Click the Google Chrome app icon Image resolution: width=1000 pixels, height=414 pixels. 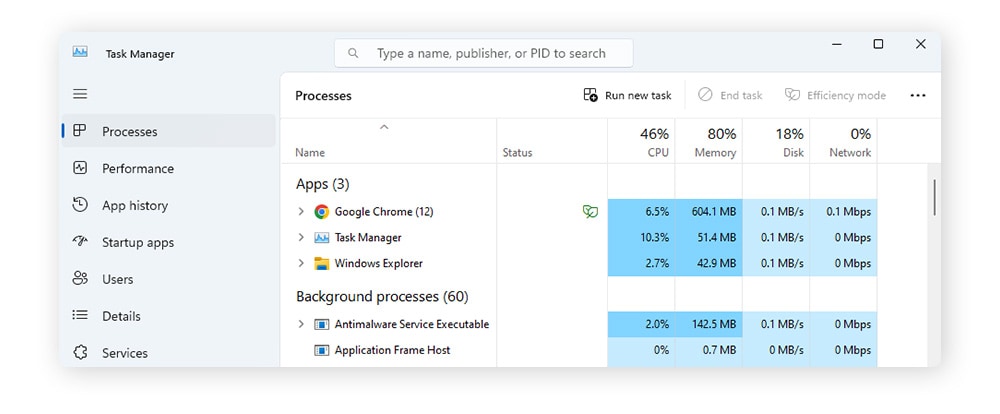coord(321,211)
